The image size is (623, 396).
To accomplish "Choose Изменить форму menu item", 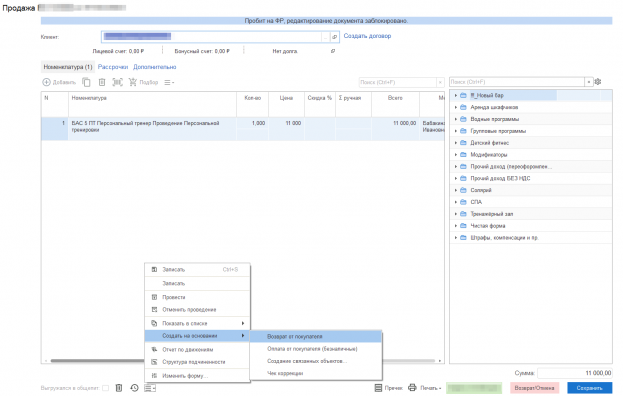I will [x=197, y=376].
